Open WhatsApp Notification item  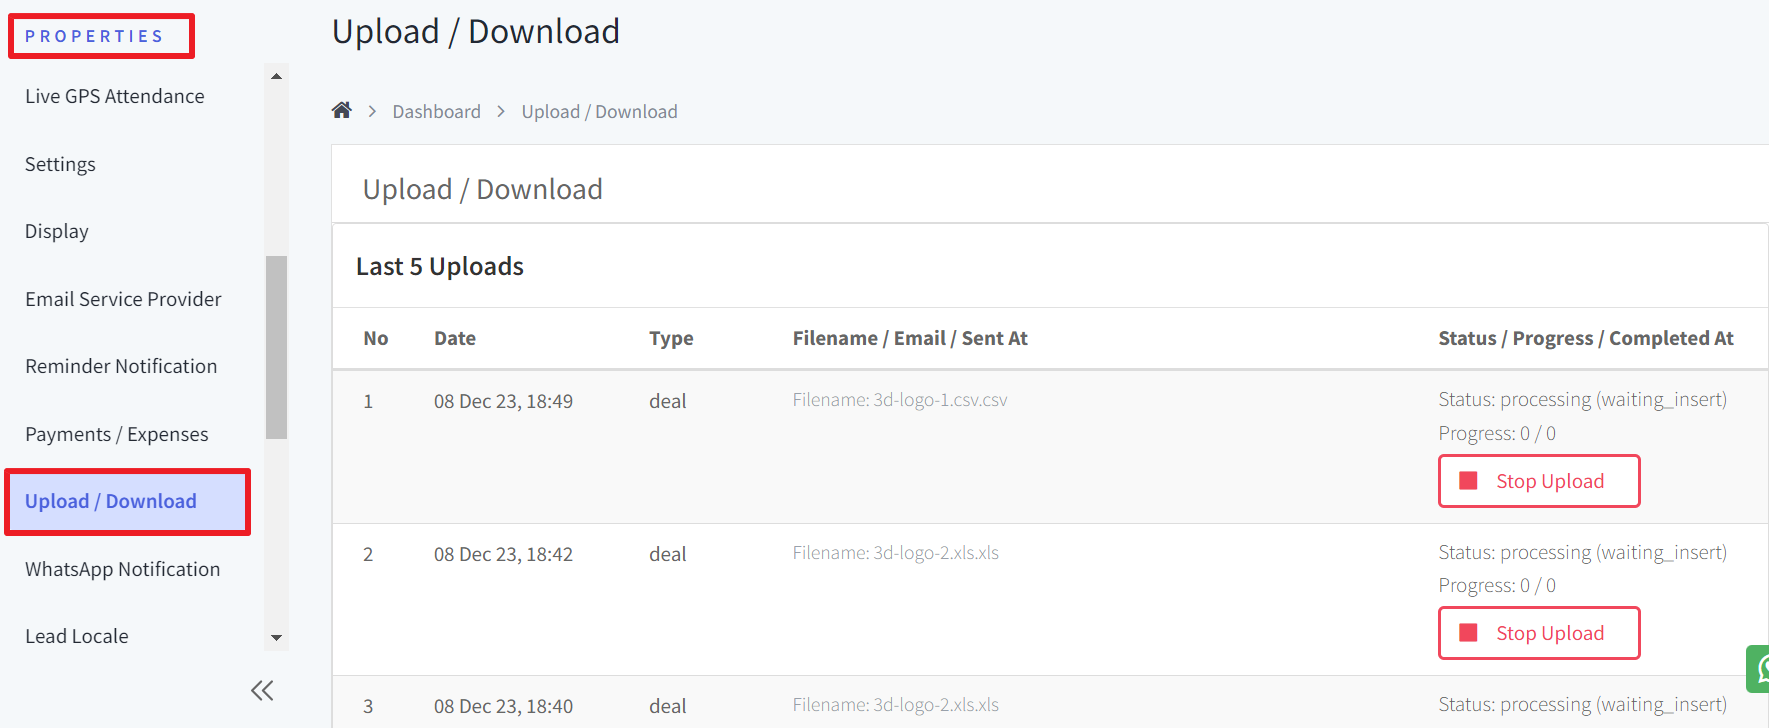point(123,569)
